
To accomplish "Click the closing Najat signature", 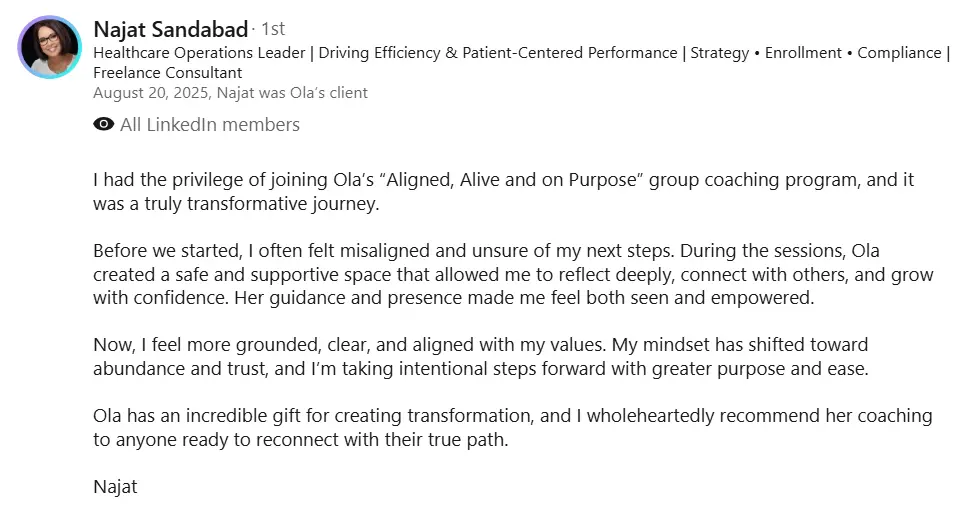I will (x=115, y=487).
